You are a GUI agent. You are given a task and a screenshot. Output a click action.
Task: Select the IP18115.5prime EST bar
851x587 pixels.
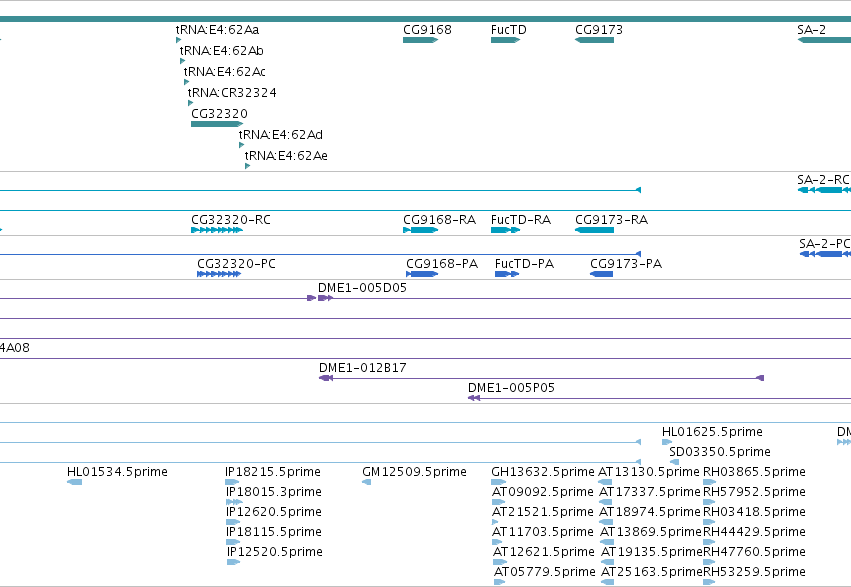pyautogui.click(x=233, y=542)
